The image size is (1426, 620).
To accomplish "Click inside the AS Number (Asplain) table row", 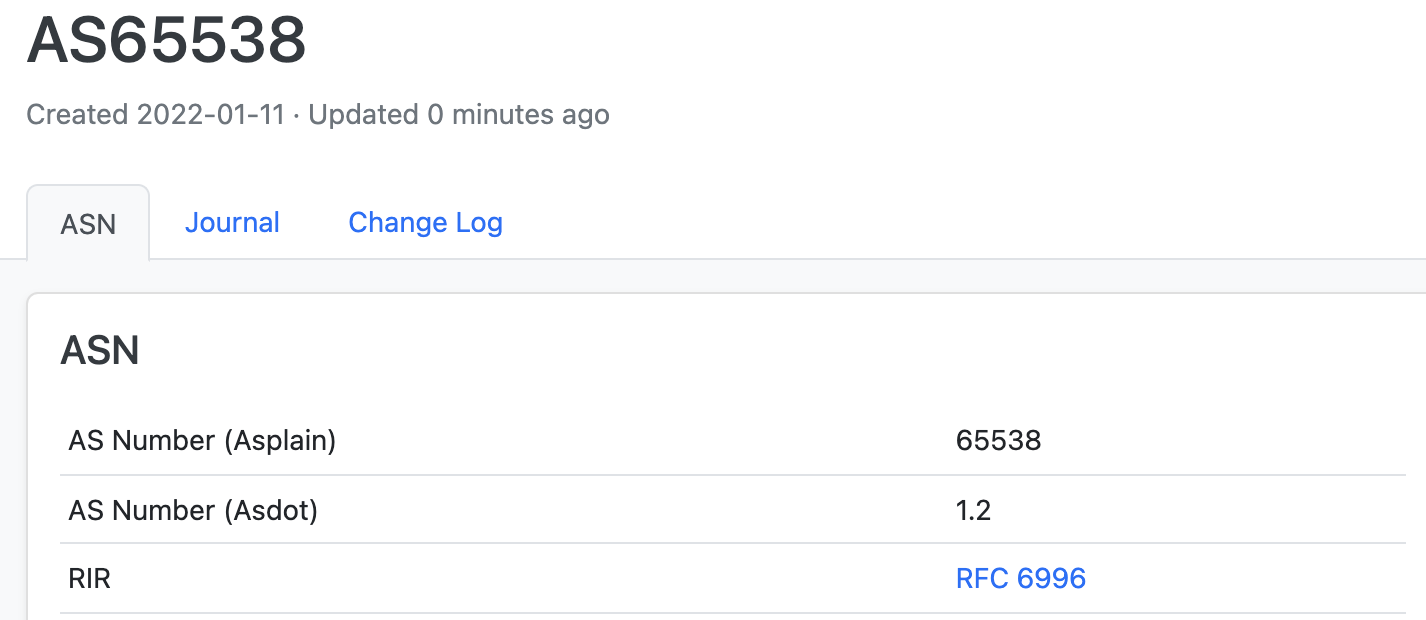I will (x=600, y=439).
